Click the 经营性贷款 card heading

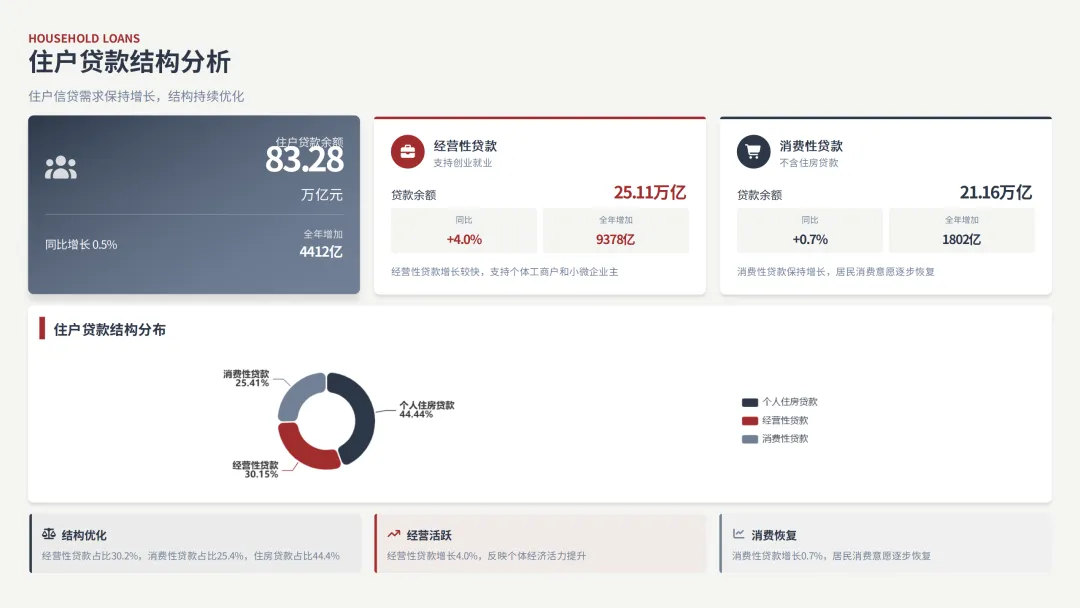465,146
